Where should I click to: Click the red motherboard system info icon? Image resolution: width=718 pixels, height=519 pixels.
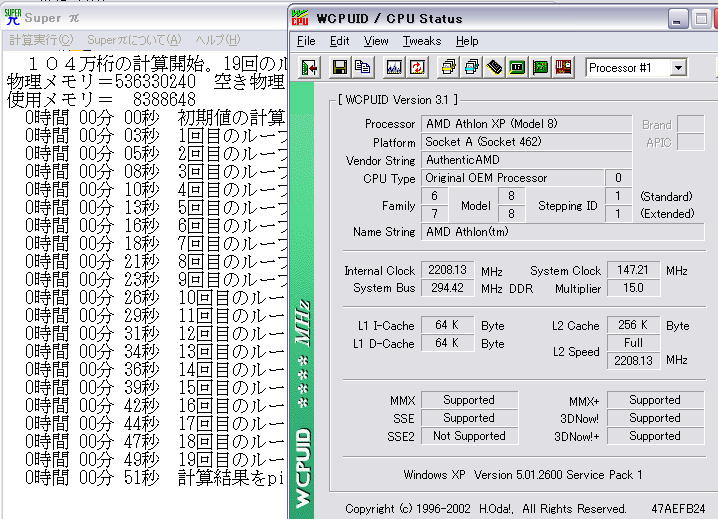563,68
